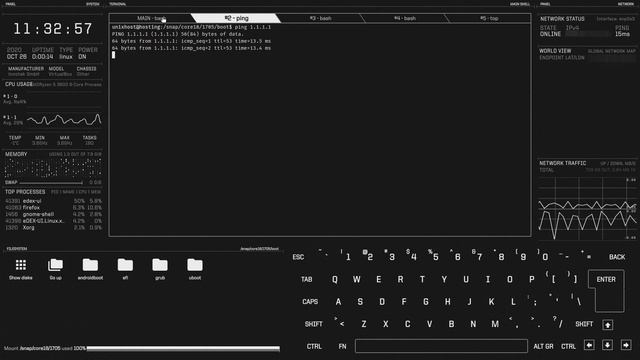Switch to #4 bash terminal tab
The width and height of the screenshot is (640, 360).
click(x=405, y=18)
